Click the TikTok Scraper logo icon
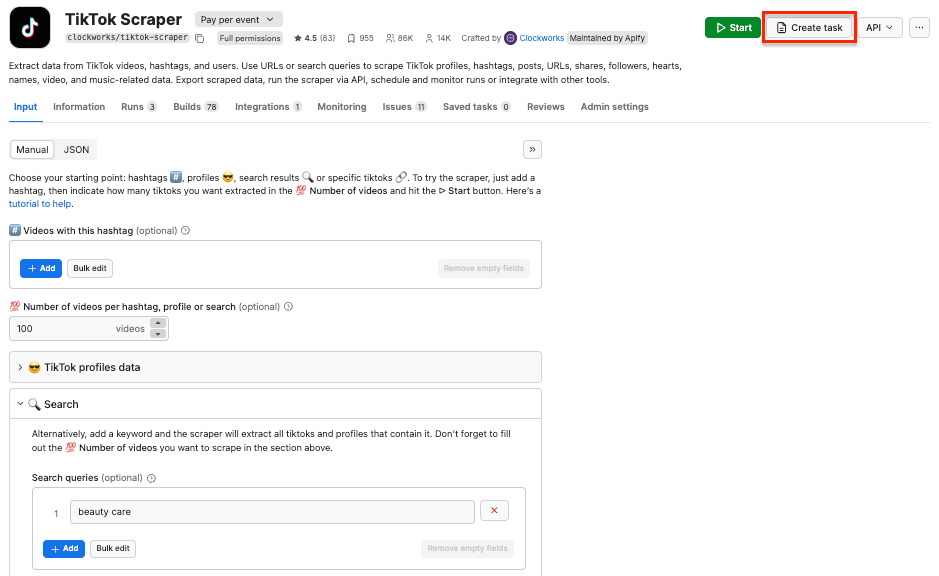 tap(29, 27)
